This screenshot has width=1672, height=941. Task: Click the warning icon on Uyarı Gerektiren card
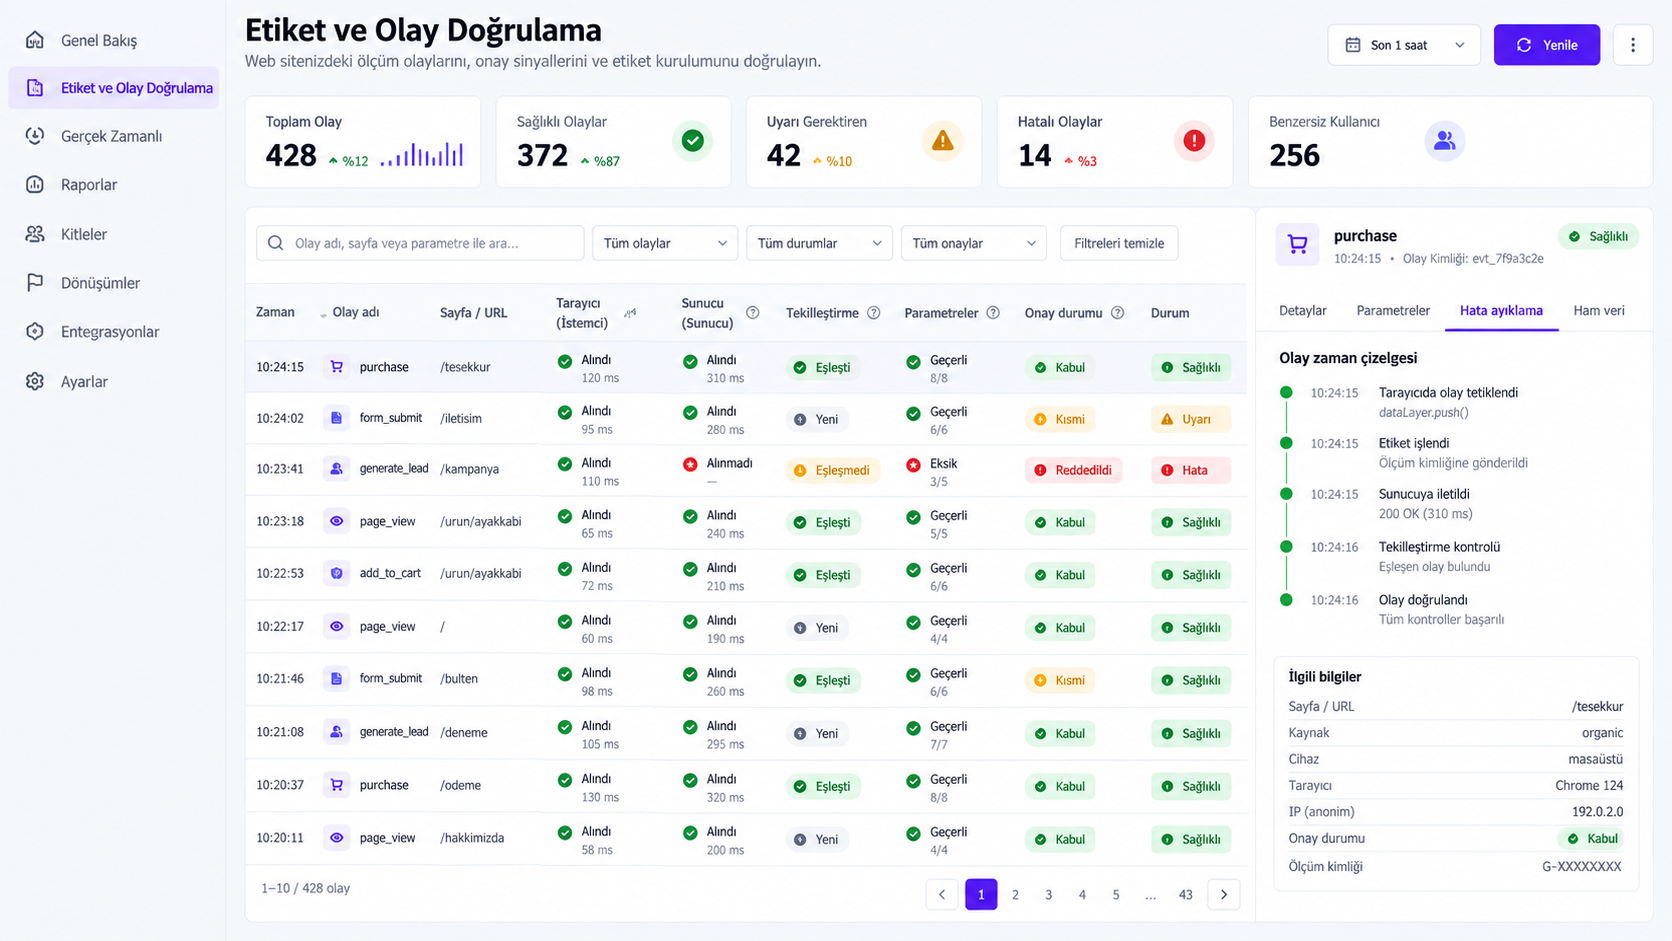click(943, 141)
